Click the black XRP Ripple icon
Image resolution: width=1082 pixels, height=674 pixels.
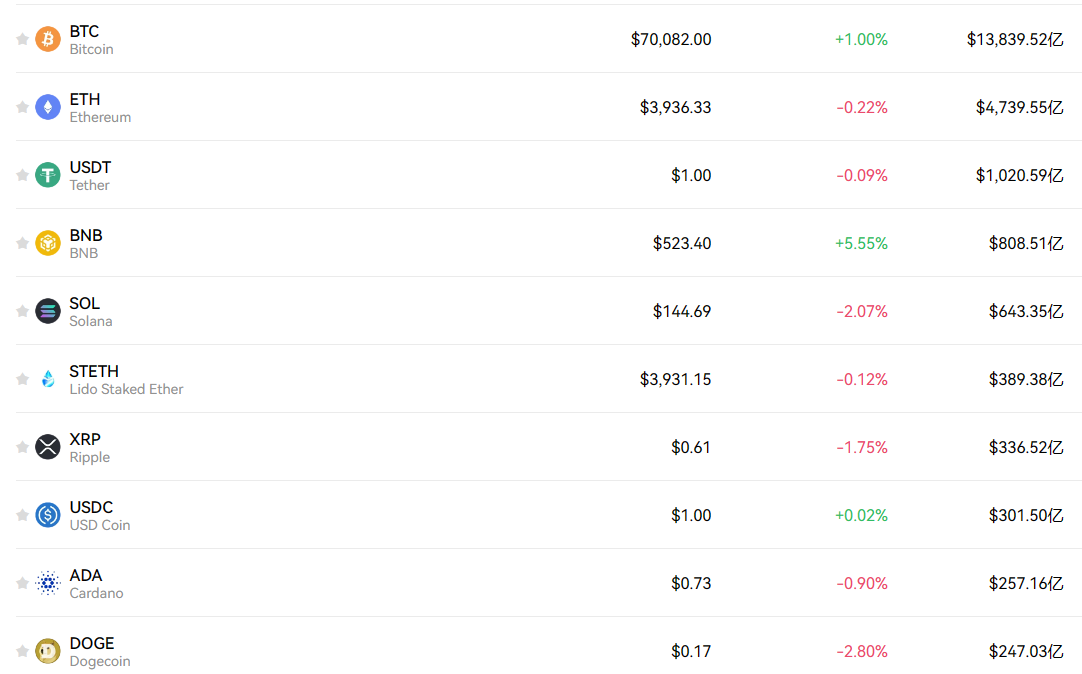click(48, 447)
